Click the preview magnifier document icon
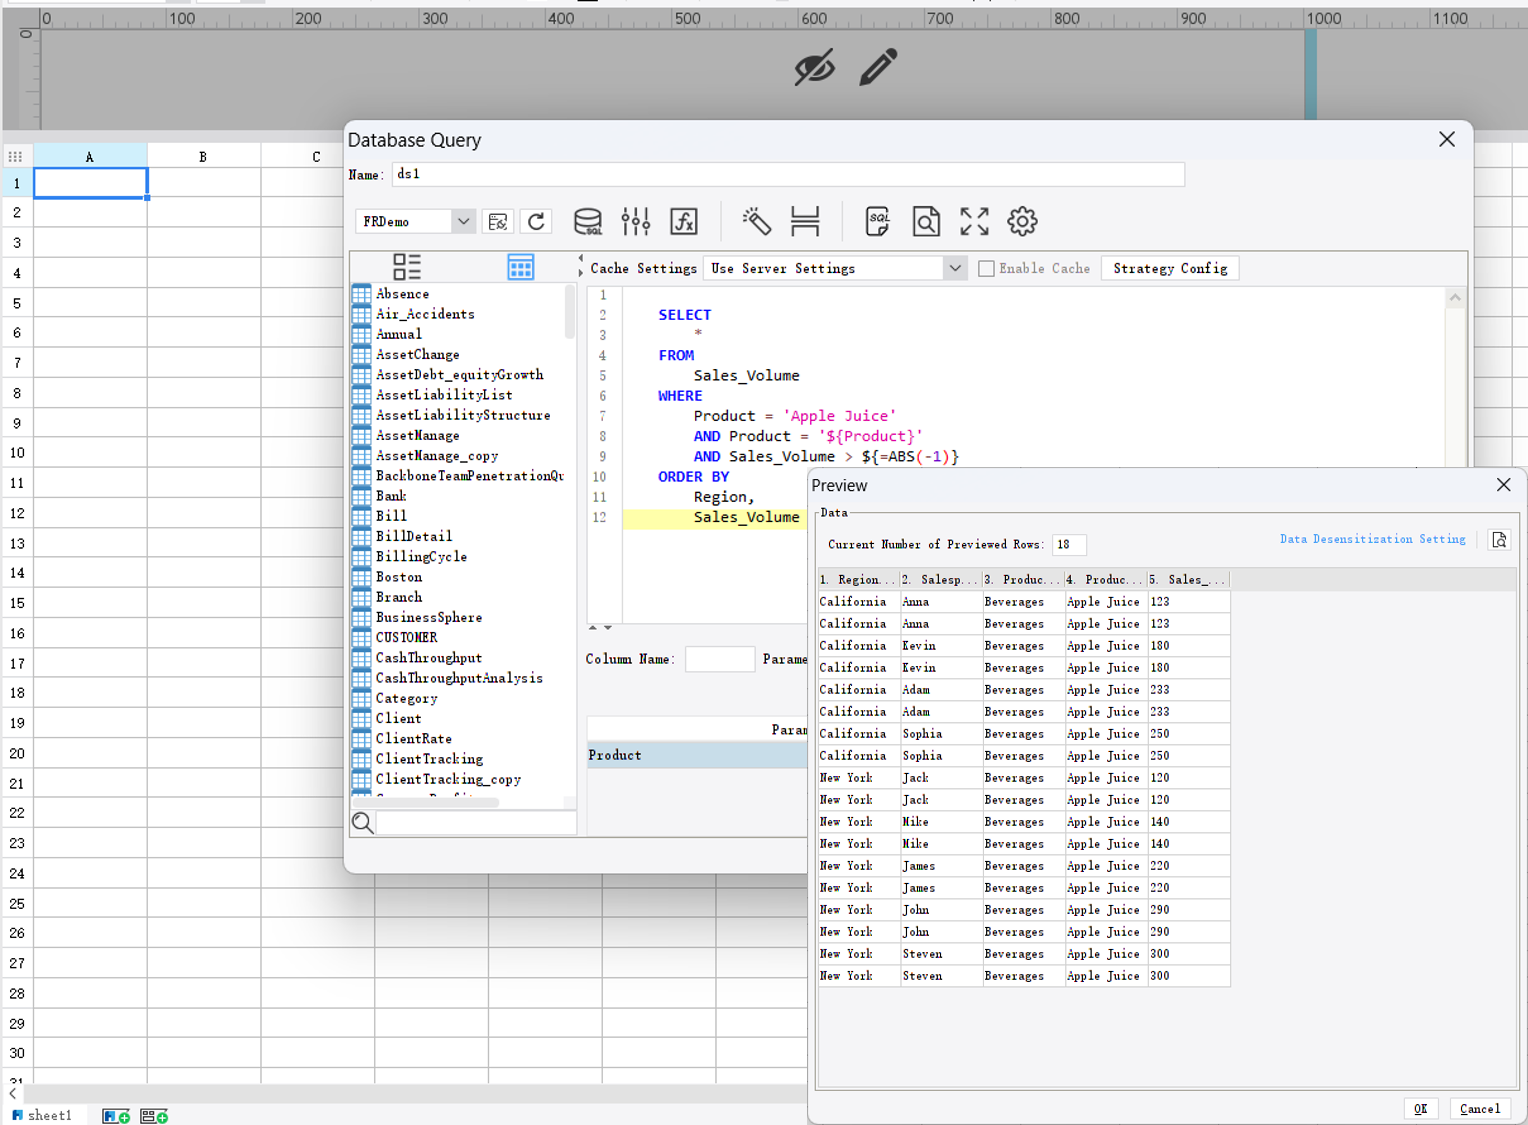This screenshot has width=1528, height=1125. [x=926, y=221]
